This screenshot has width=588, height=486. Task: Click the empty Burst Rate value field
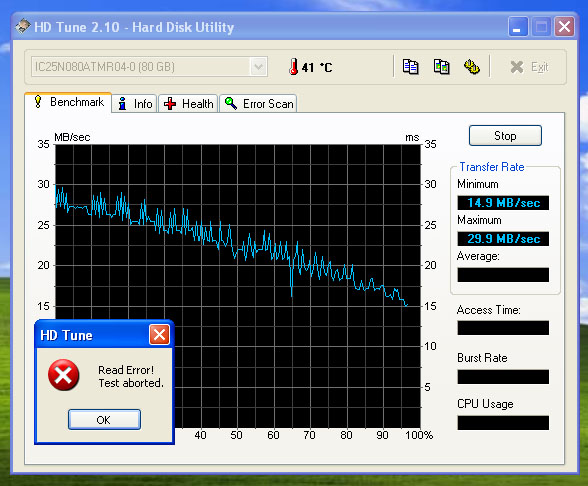(503, 377)
